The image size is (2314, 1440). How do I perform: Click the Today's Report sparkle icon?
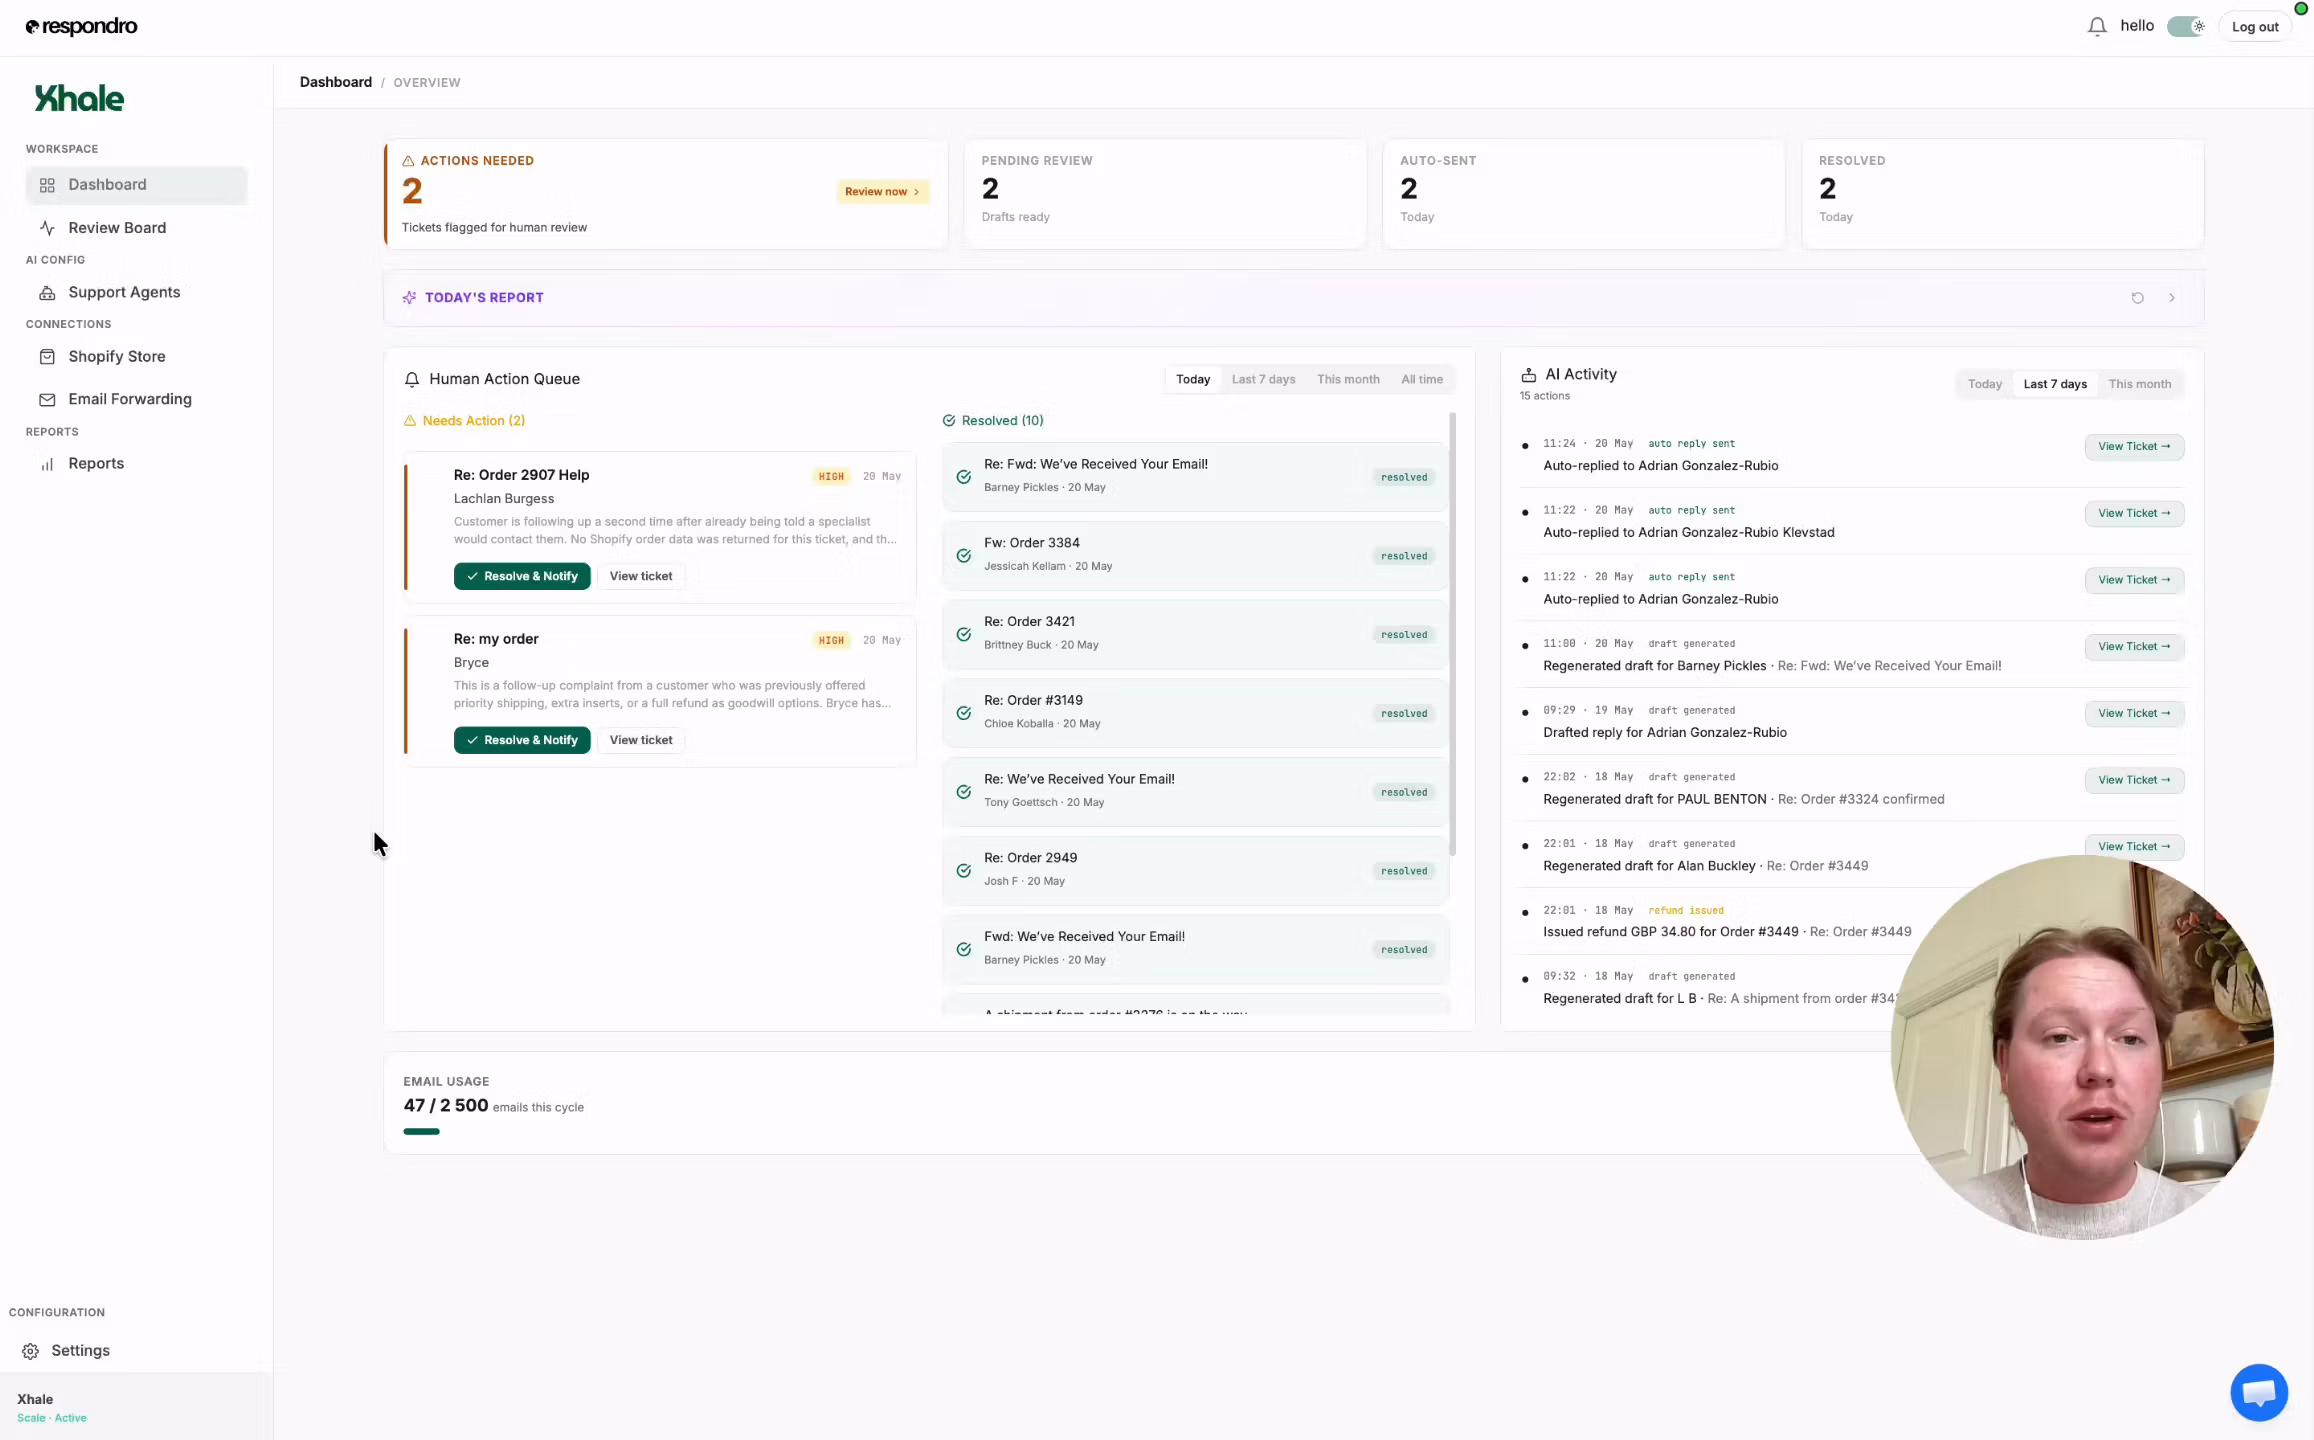point(409,298)
